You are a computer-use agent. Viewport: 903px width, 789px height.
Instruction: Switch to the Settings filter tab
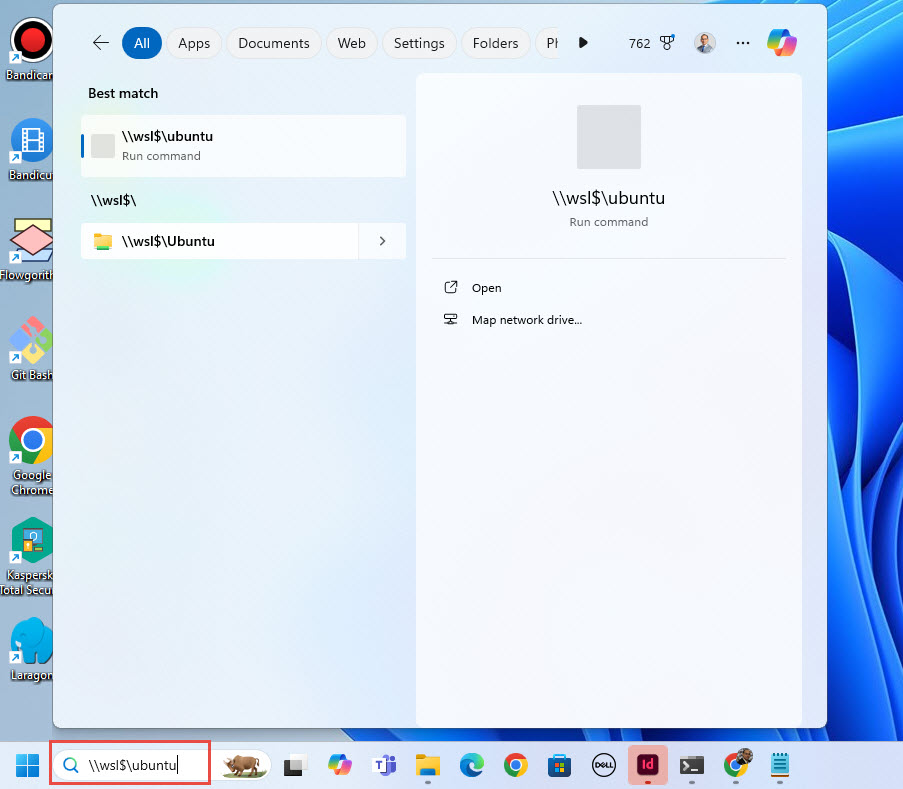click(x=419, y=43)
